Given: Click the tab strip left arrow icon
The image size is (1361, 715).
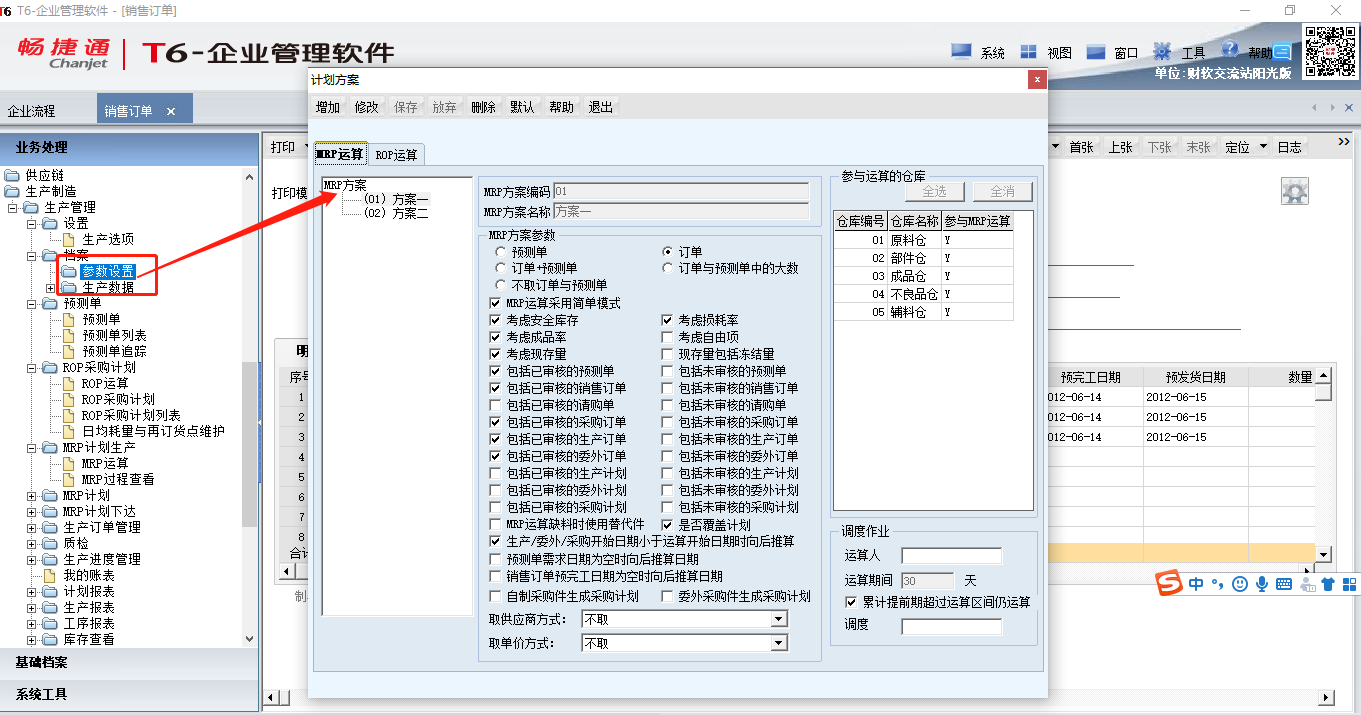Looking at the screenshot, I should 1316,108.
